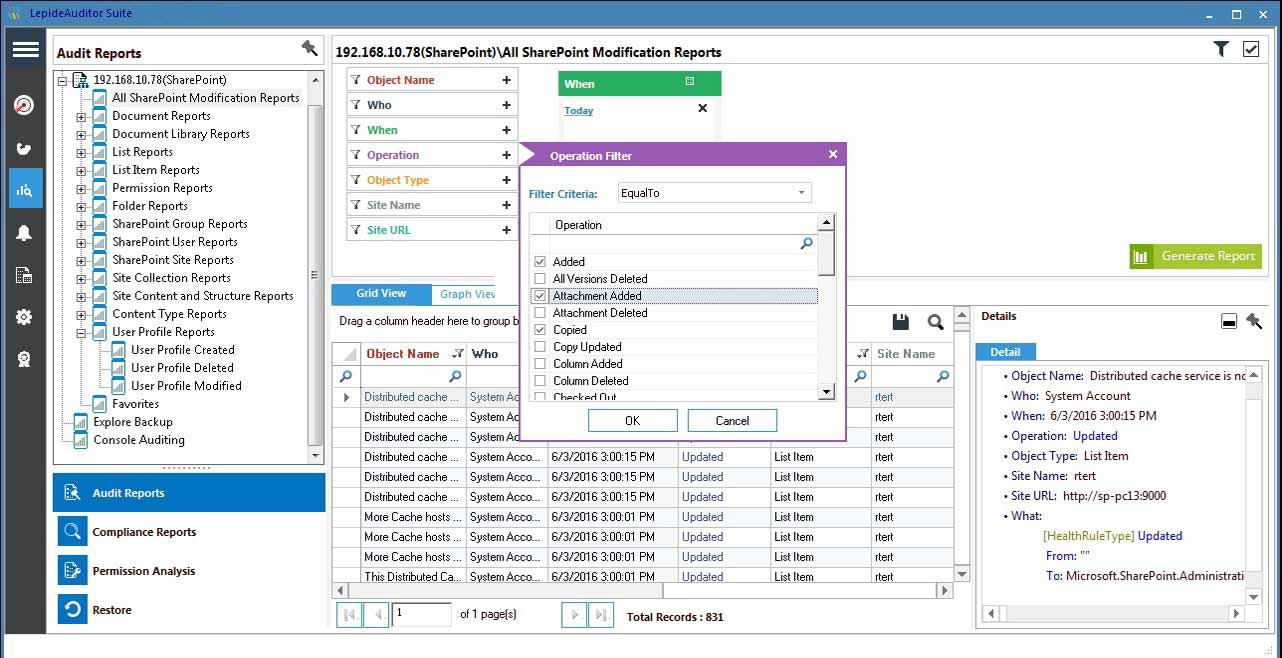Click the checkmark box icon at top right
This screenshot has width=1282, height=658.
point(1251,49)
